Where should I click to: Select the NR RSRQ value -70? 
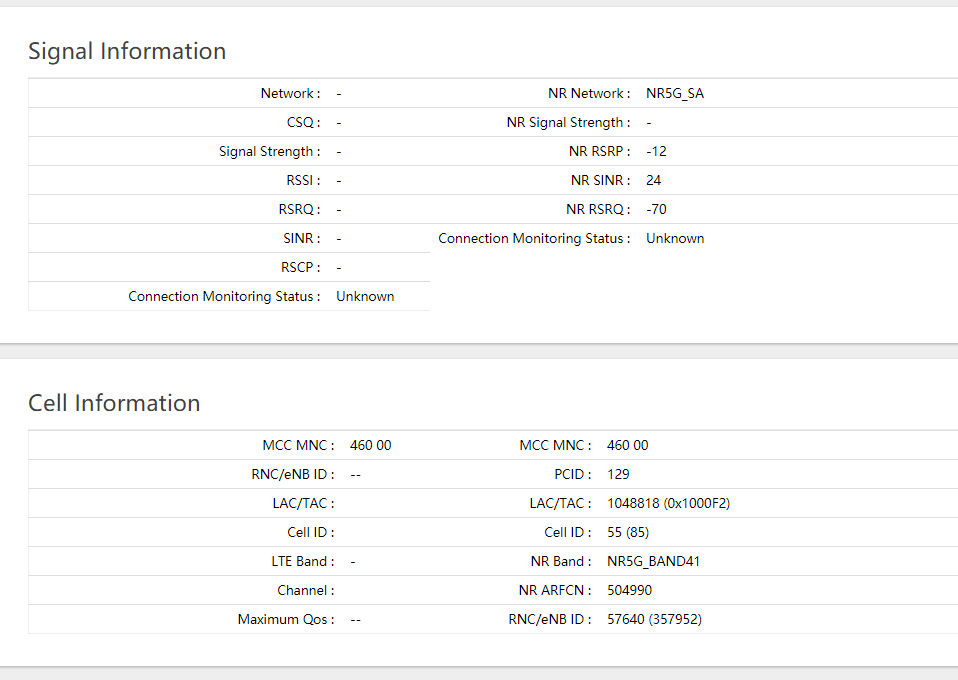tap(656, 210)
